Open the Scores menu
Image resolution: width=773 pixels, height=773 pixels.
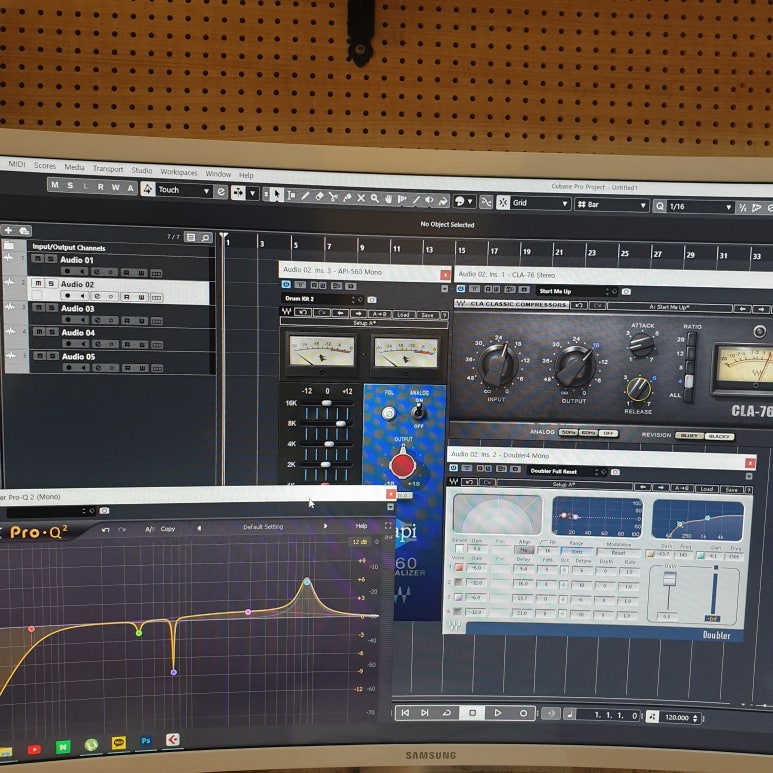45,166
